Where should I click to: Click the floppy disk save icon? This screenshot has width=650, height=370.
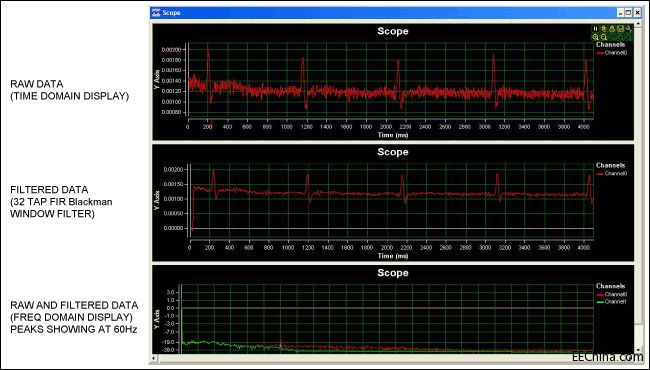point(621,29)
